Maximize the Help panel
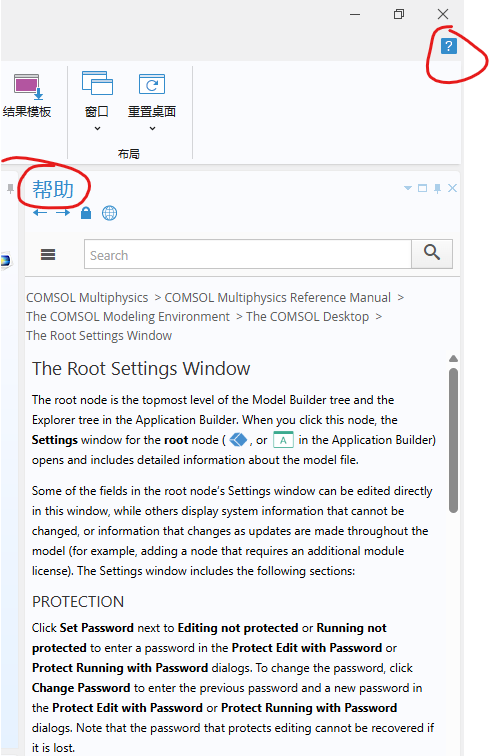The height and width of the screenshot is (756, 490). (422, 188)
